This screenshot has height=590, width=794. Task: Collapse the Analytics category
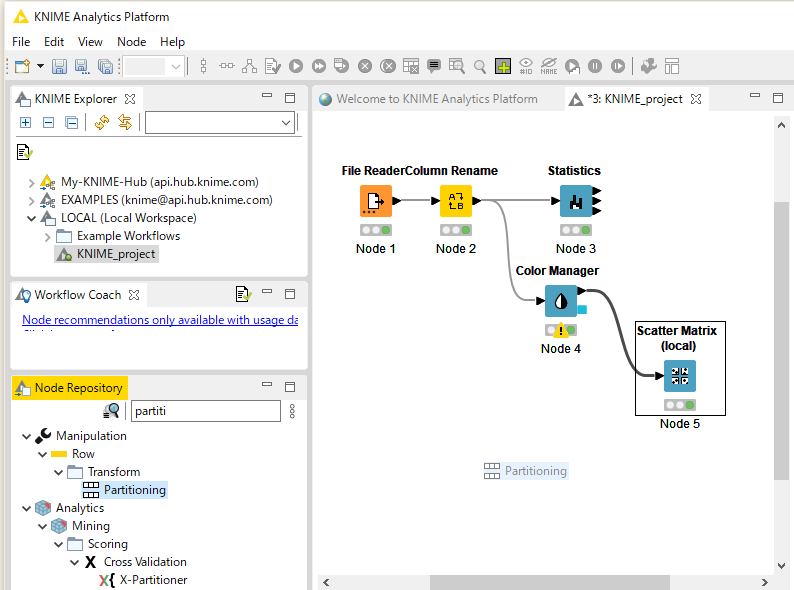[x=26, y=508]
